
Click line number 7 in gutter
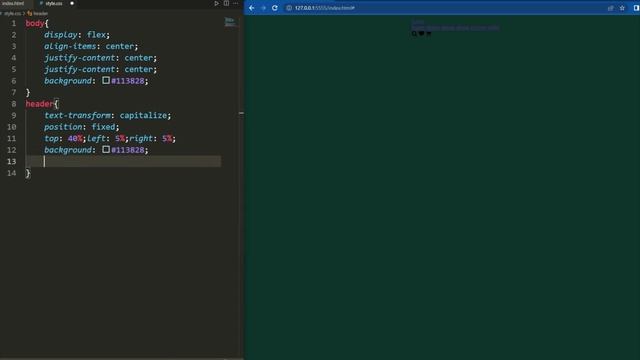pos(14,92)
